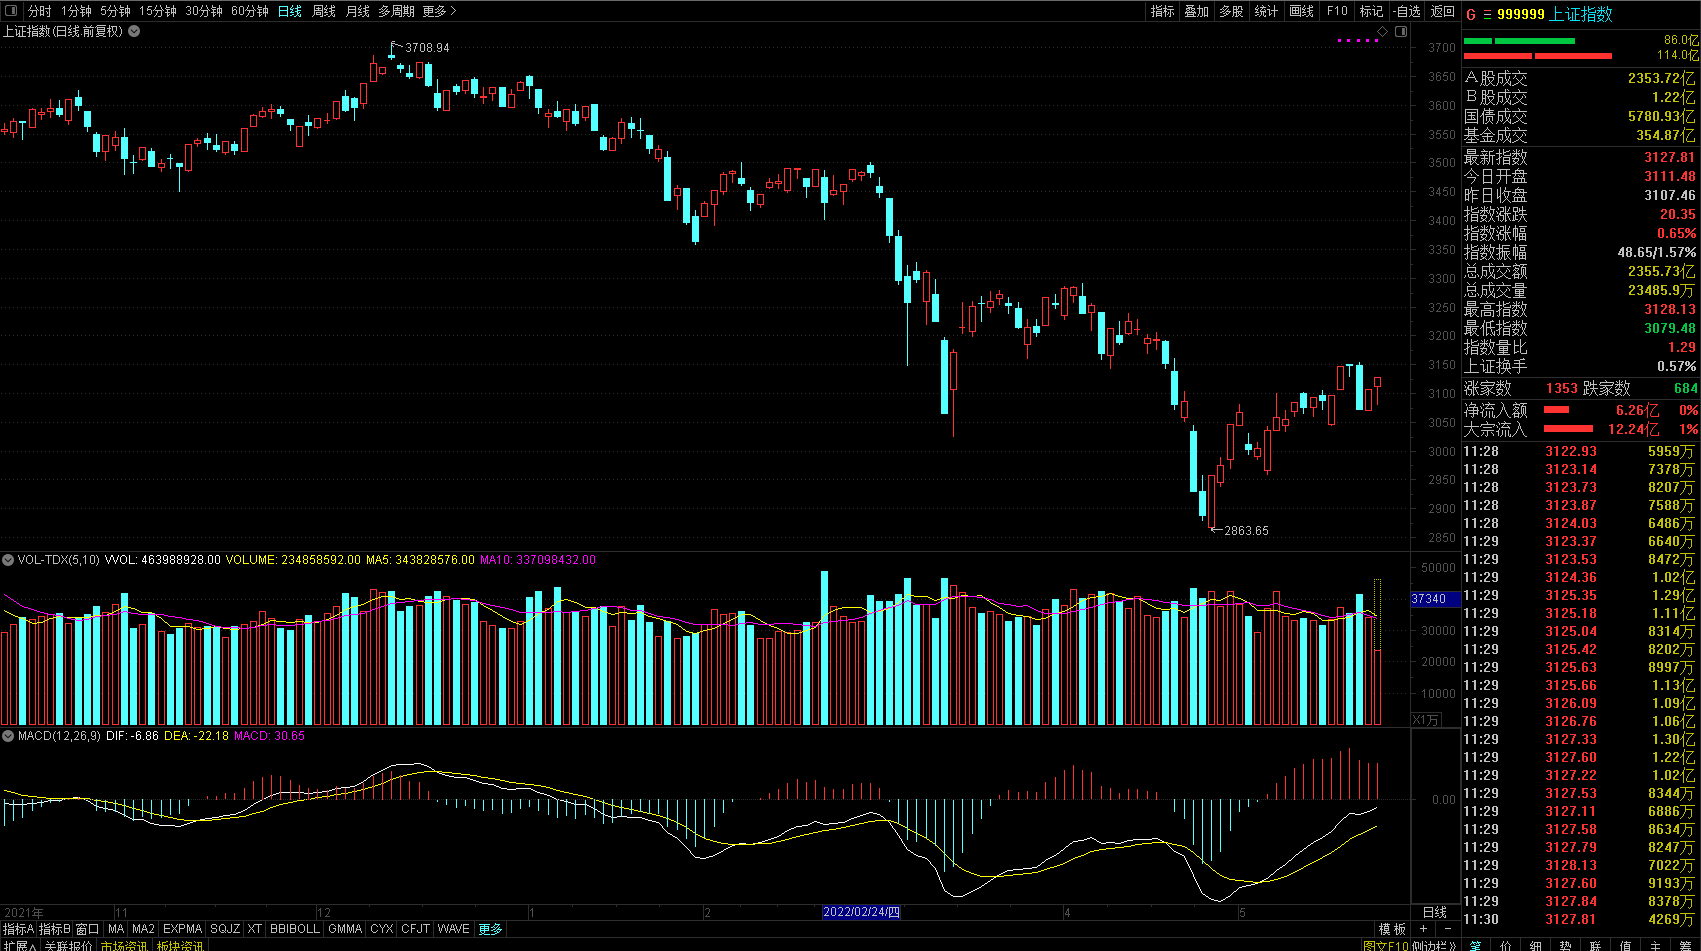The image size is (1701, 951).
Task: Select the 15分钟 period
Action: pyautogui.click(x=158, y=11)
